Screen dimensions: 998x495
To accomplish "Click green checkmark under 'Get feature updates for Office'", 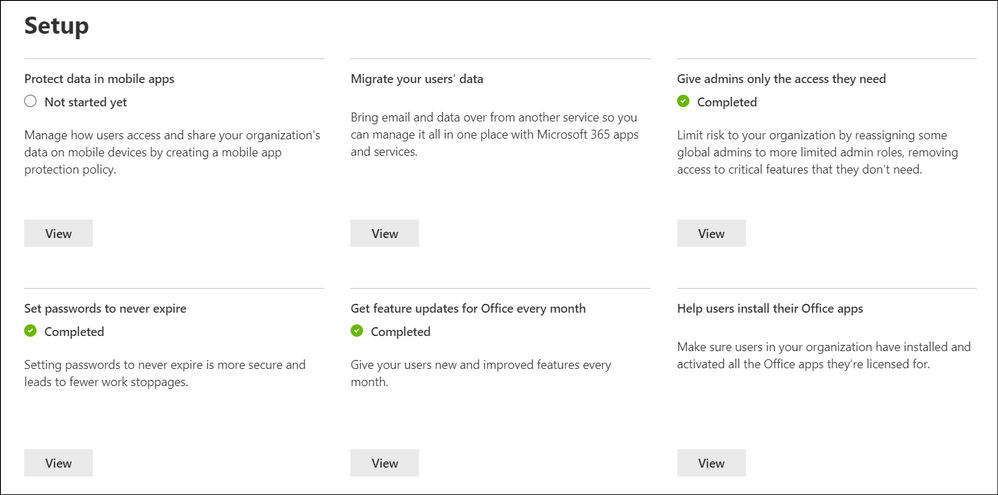I will pyautogui.click(x=357, y=332).
